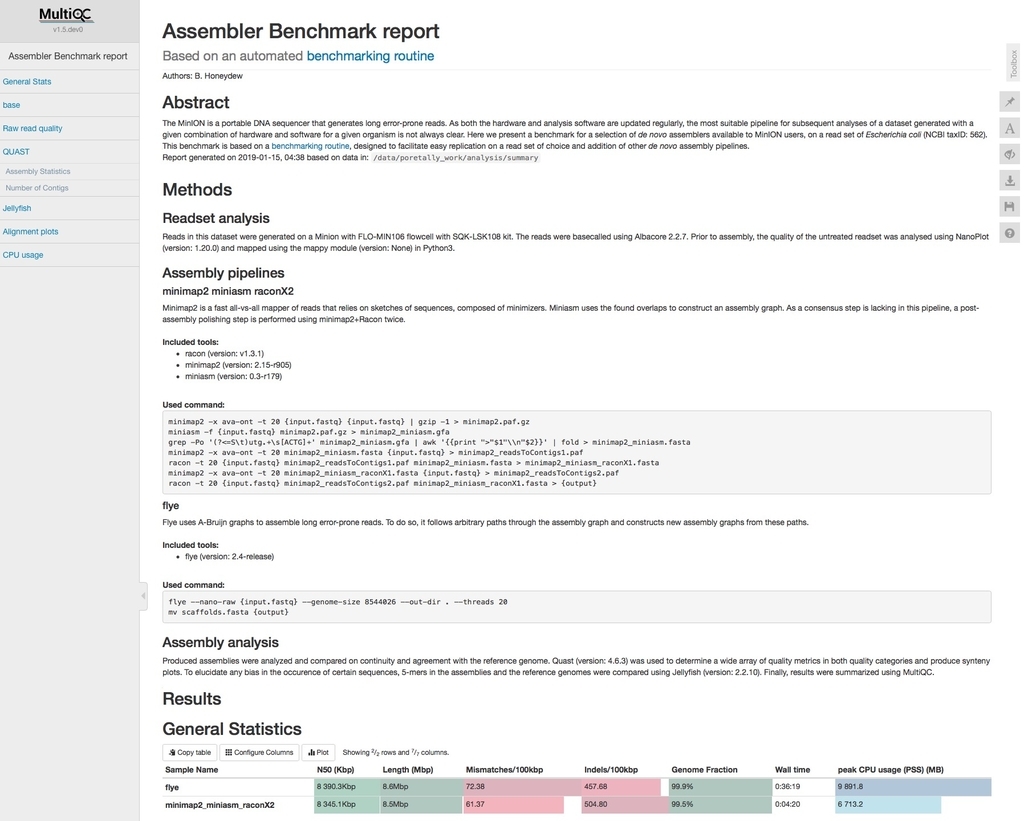Open the save settings toolbox icon
The image size is (1024, 821).
(1010, 207)
